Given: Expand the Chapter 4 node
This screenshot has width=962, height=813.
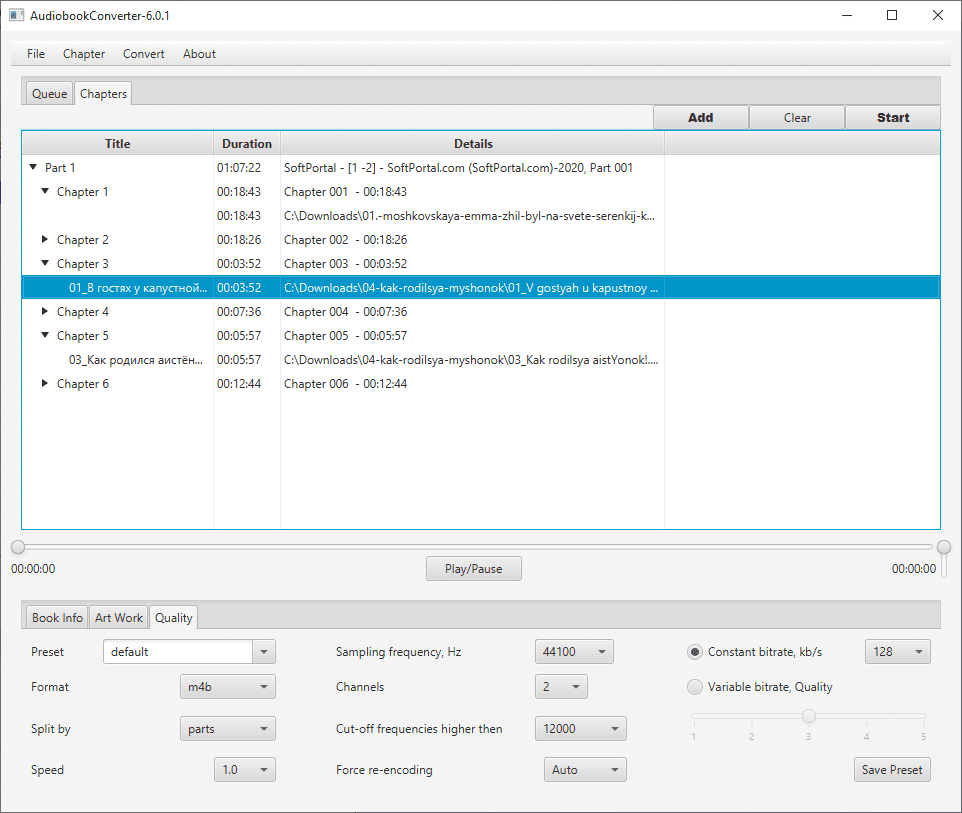Looking at the screenshot, I should pos(45,311).
